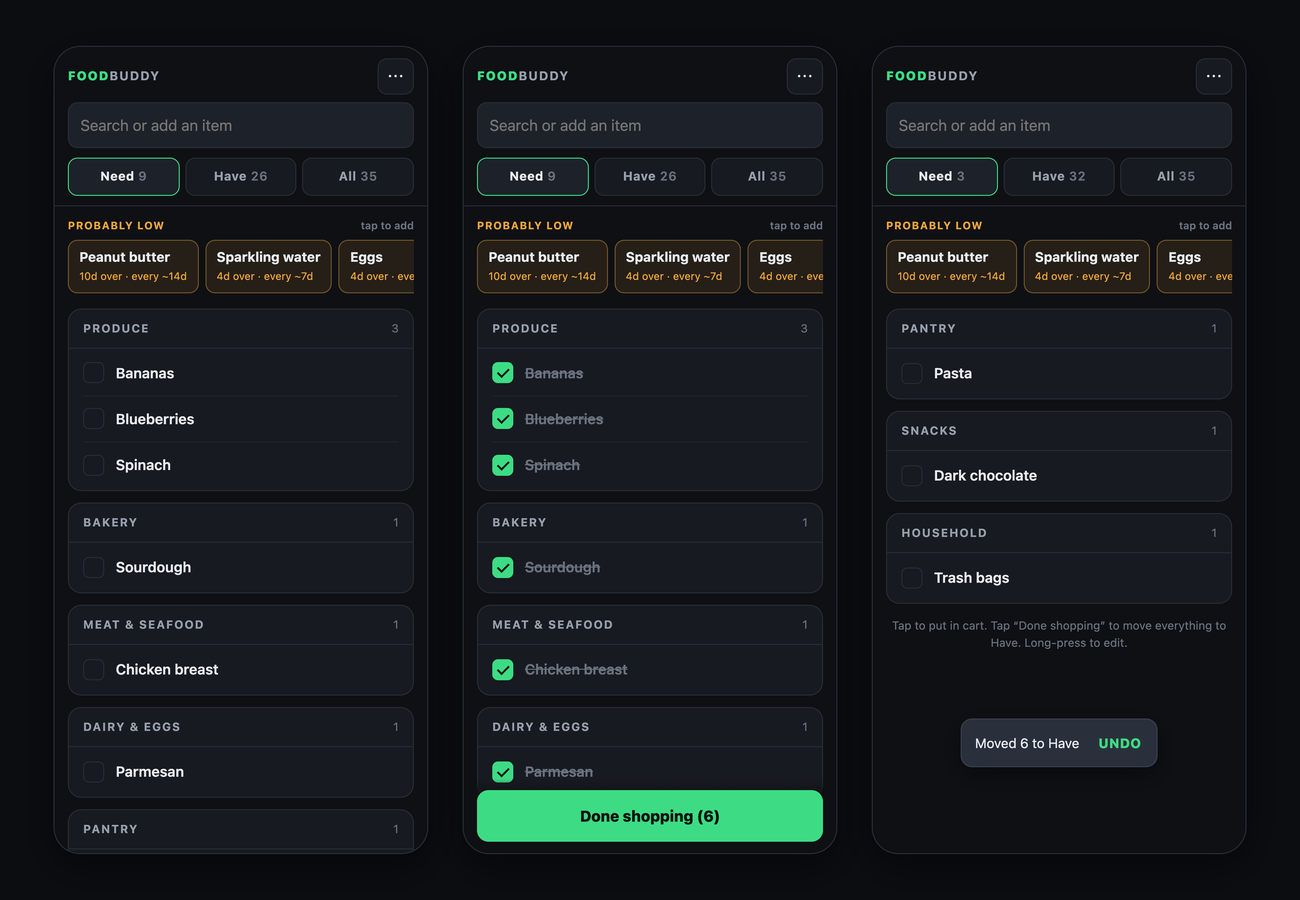1300x900 pixels.
Task: Uncheck the Bananas box in the middle phone
Action: tap(502, 373)
